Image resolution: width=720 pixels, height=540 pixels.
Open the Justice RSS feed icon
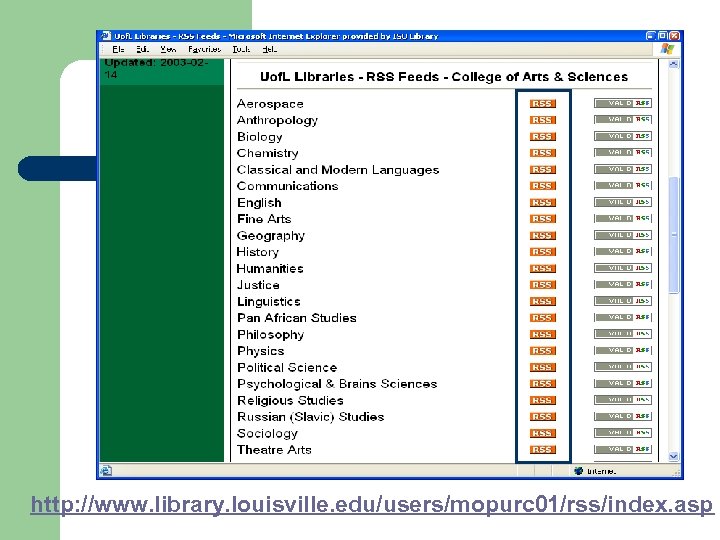[x=542, y=285]
